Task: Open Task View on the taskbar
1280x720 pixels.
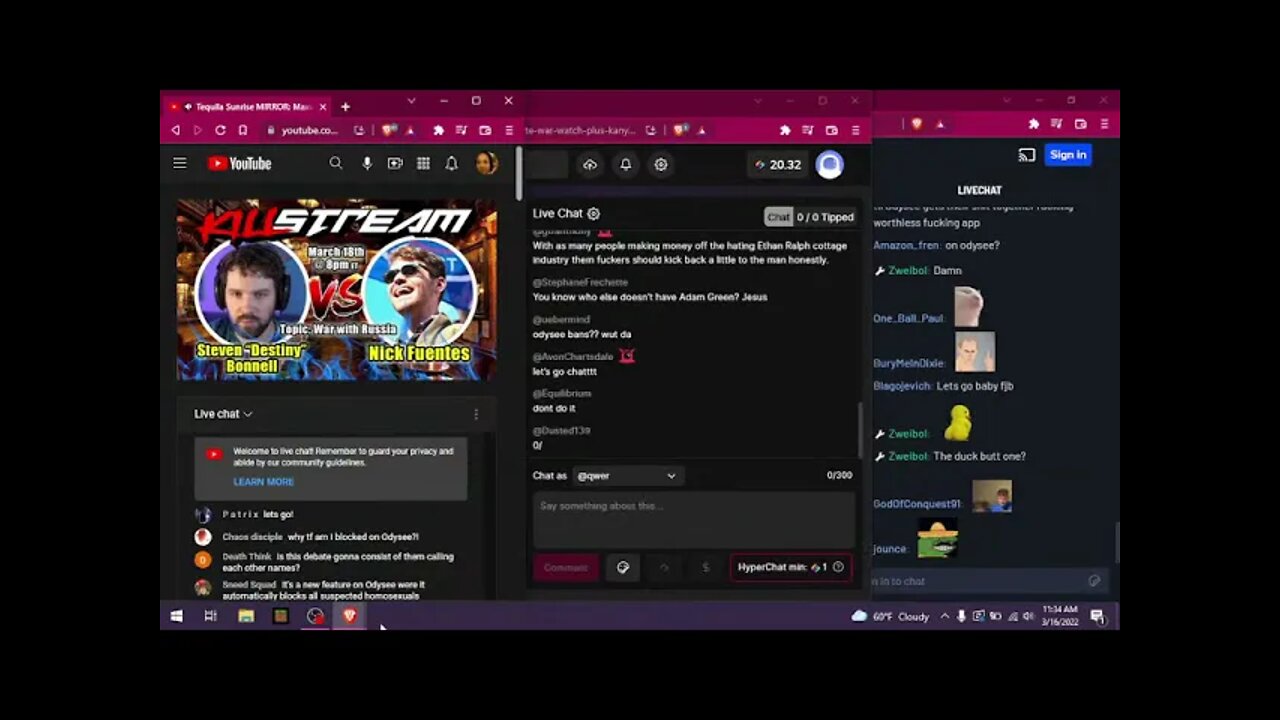Action: pyautogui.click(x=210, y=616)
